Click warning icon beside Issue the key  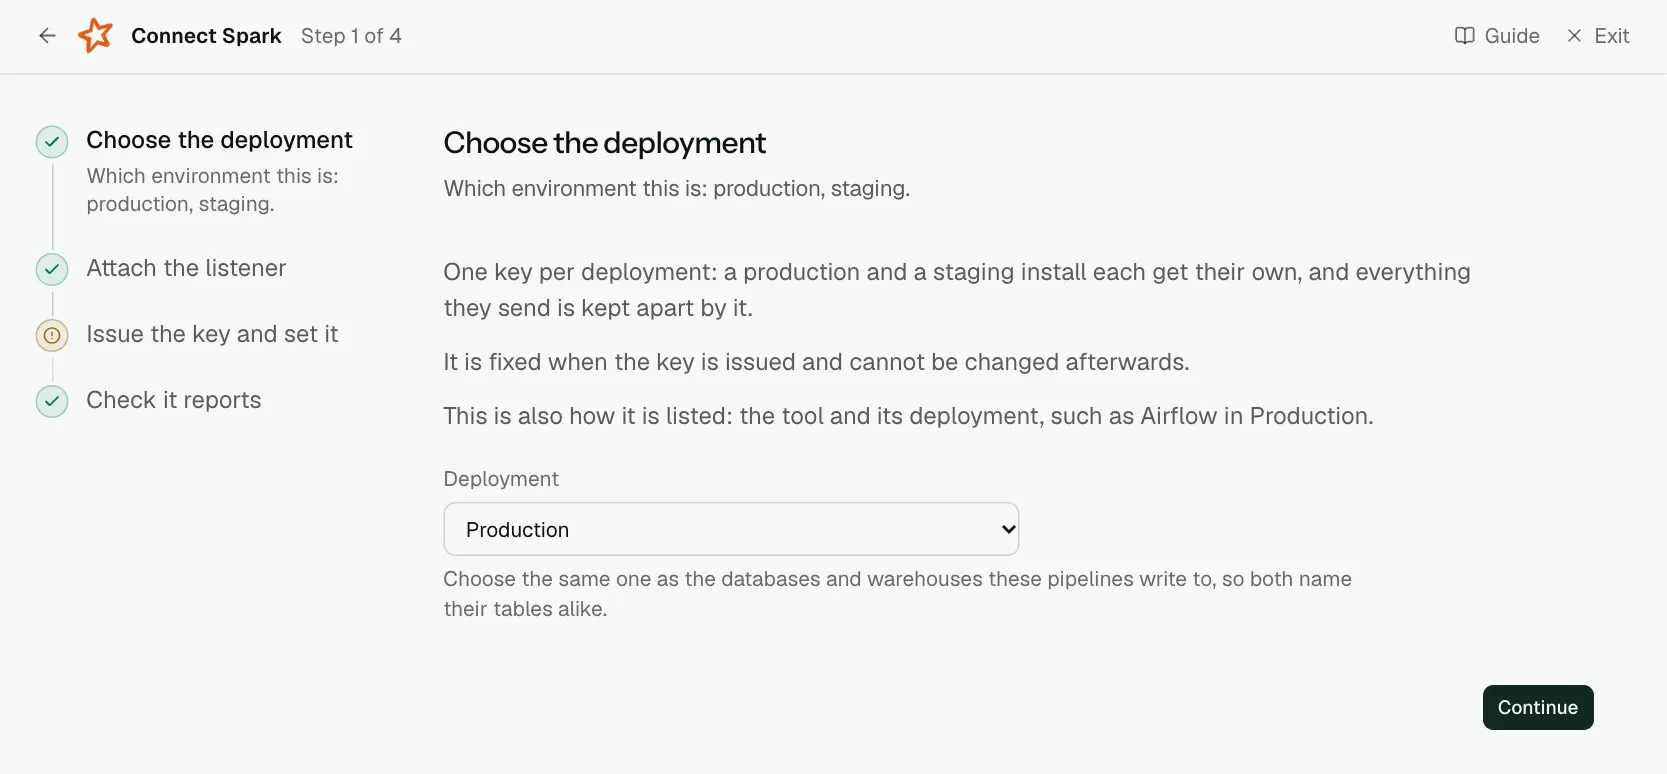click(52, 335)
